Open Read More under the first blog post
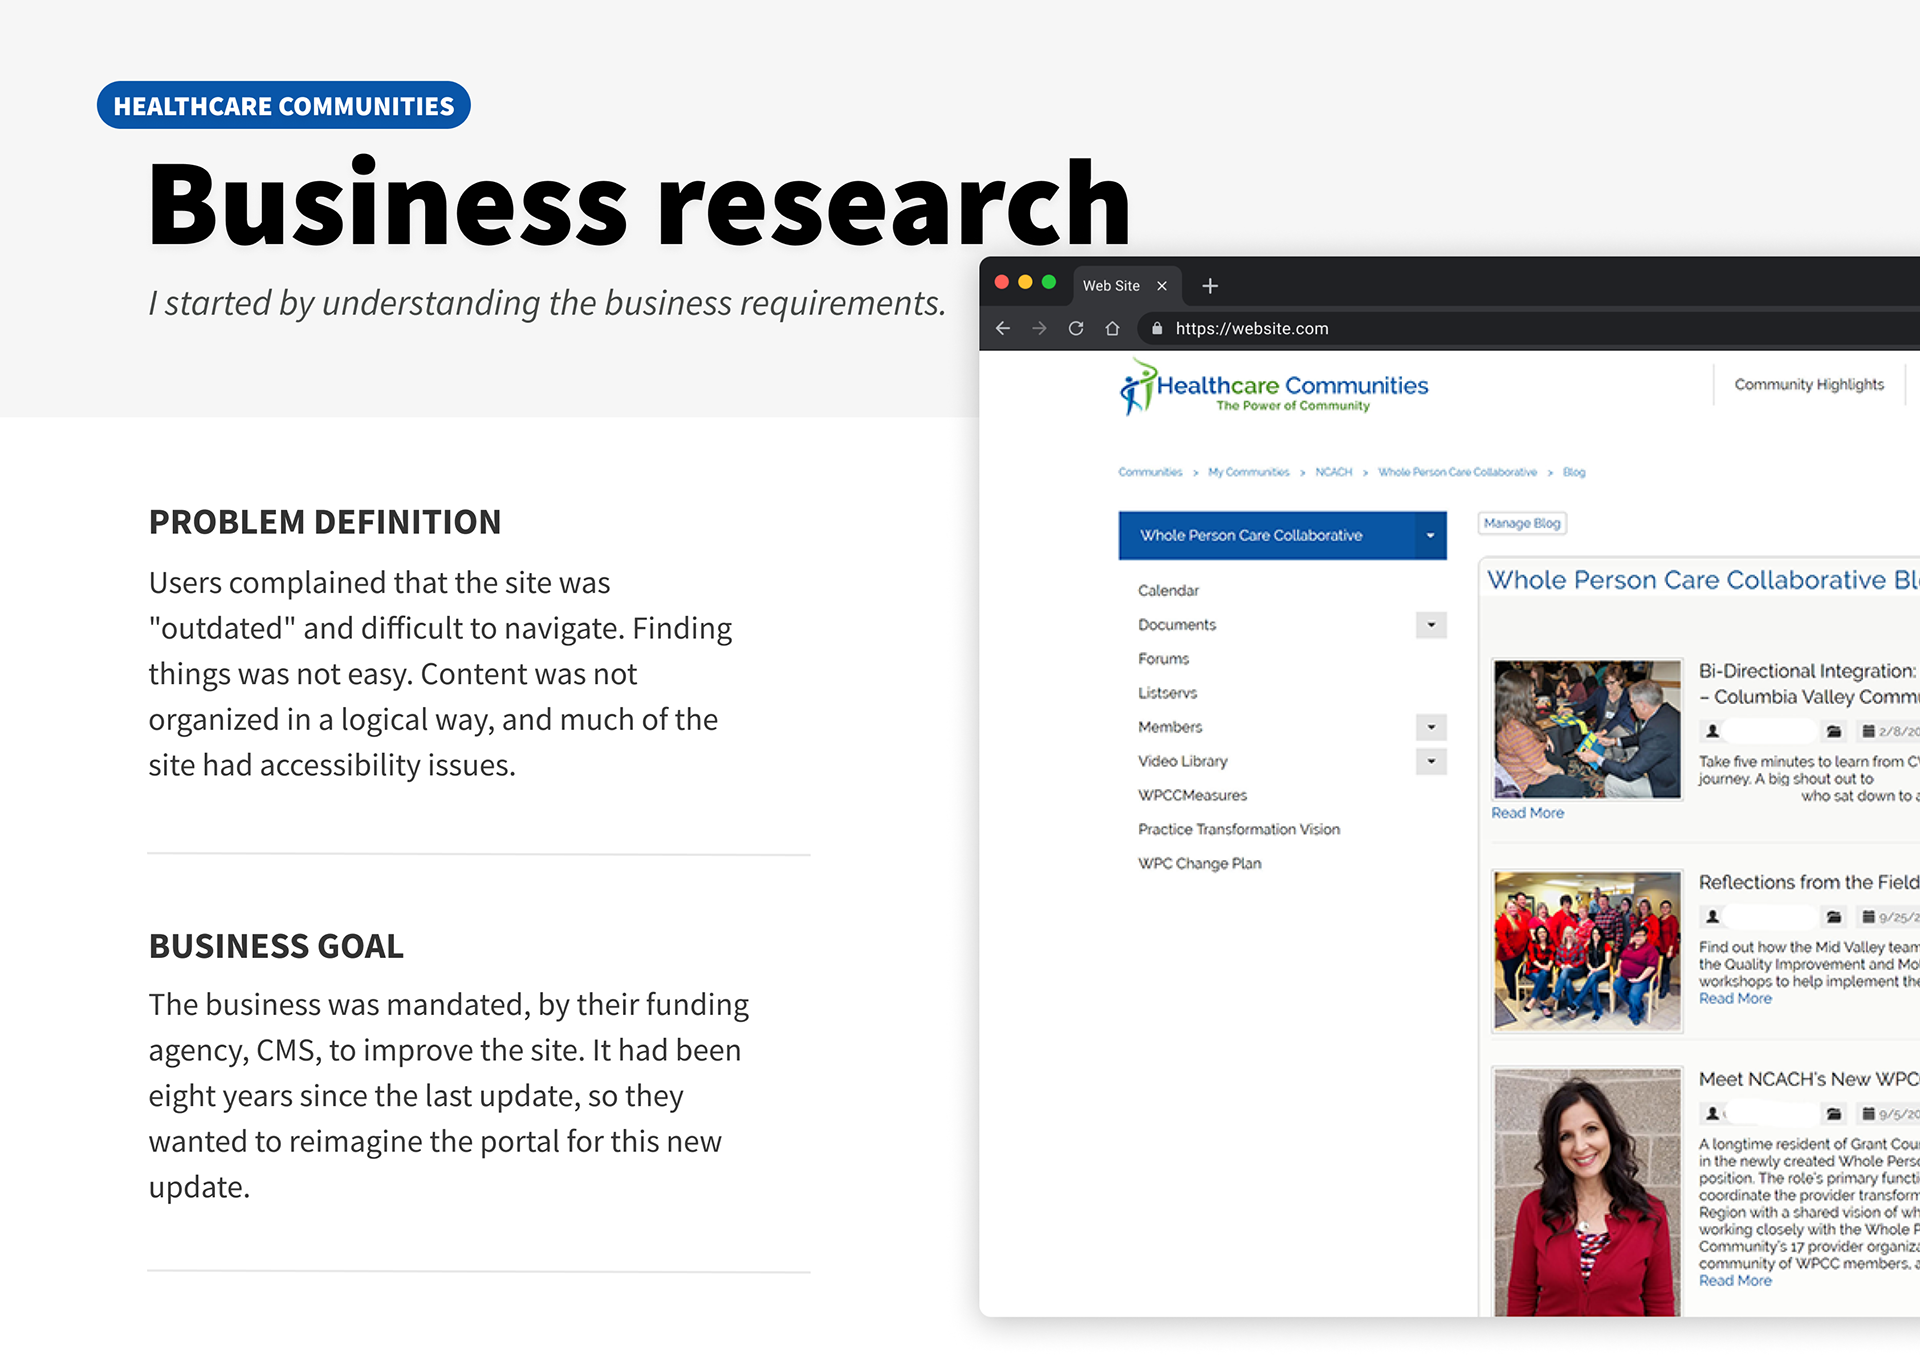The width and height of the screenshot is (1920, 1357). (x=1527, y=812)
